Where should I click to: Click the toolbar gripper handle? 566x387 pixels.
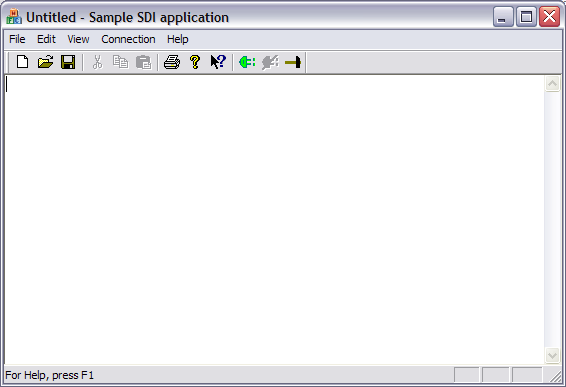9,62
